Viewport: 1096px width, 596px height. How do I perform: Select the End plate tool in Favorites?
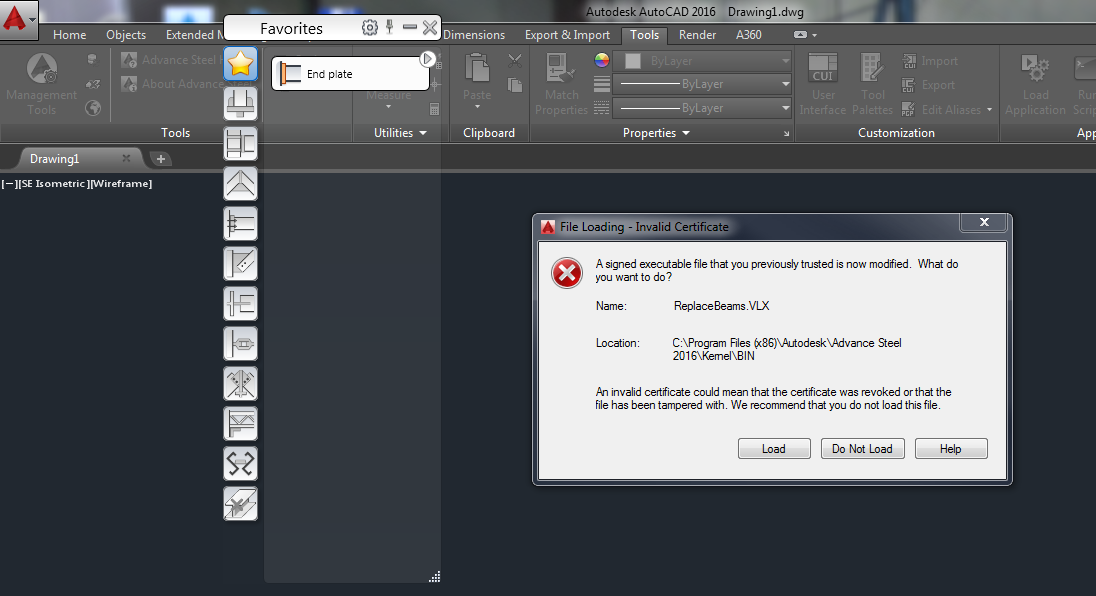349,73
